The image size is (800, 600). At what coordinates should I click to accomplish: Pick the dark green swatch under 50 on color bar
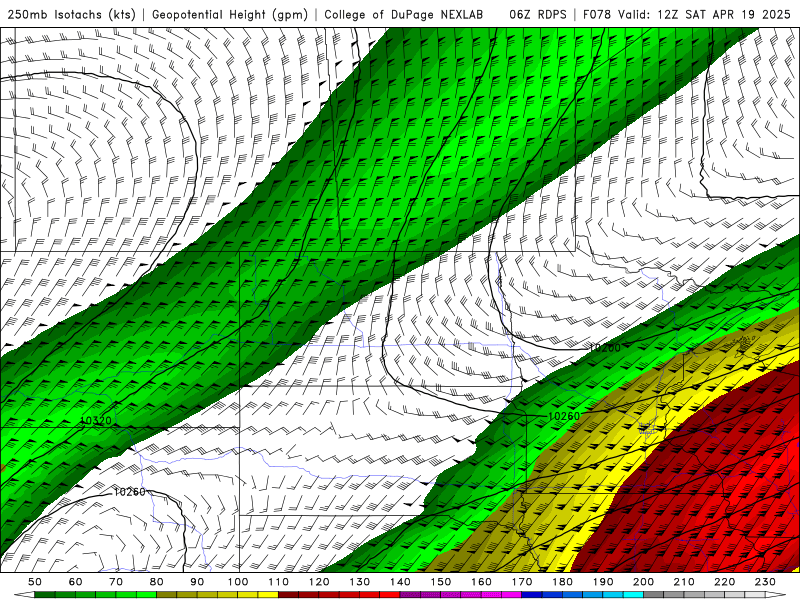coord(45,595)
